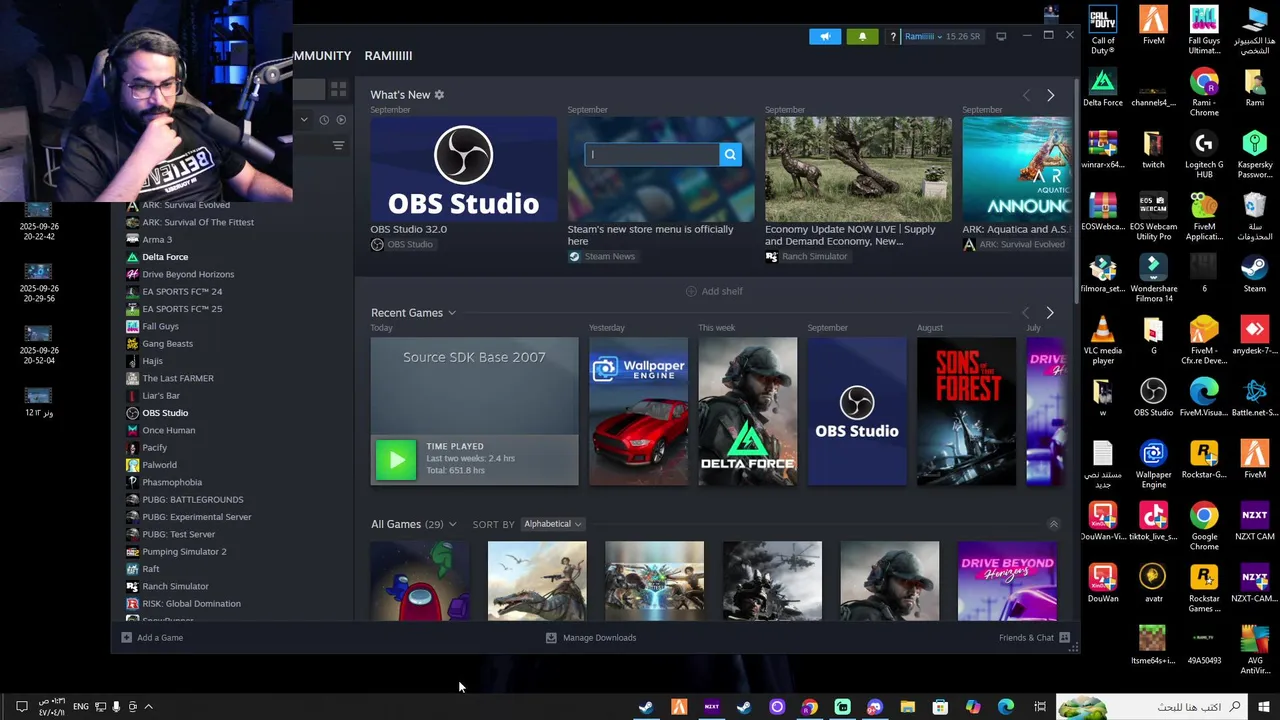This screenshot has width=1280, height=720.
Task: Toggle show ready-to-play games filter
Action: 341,120
